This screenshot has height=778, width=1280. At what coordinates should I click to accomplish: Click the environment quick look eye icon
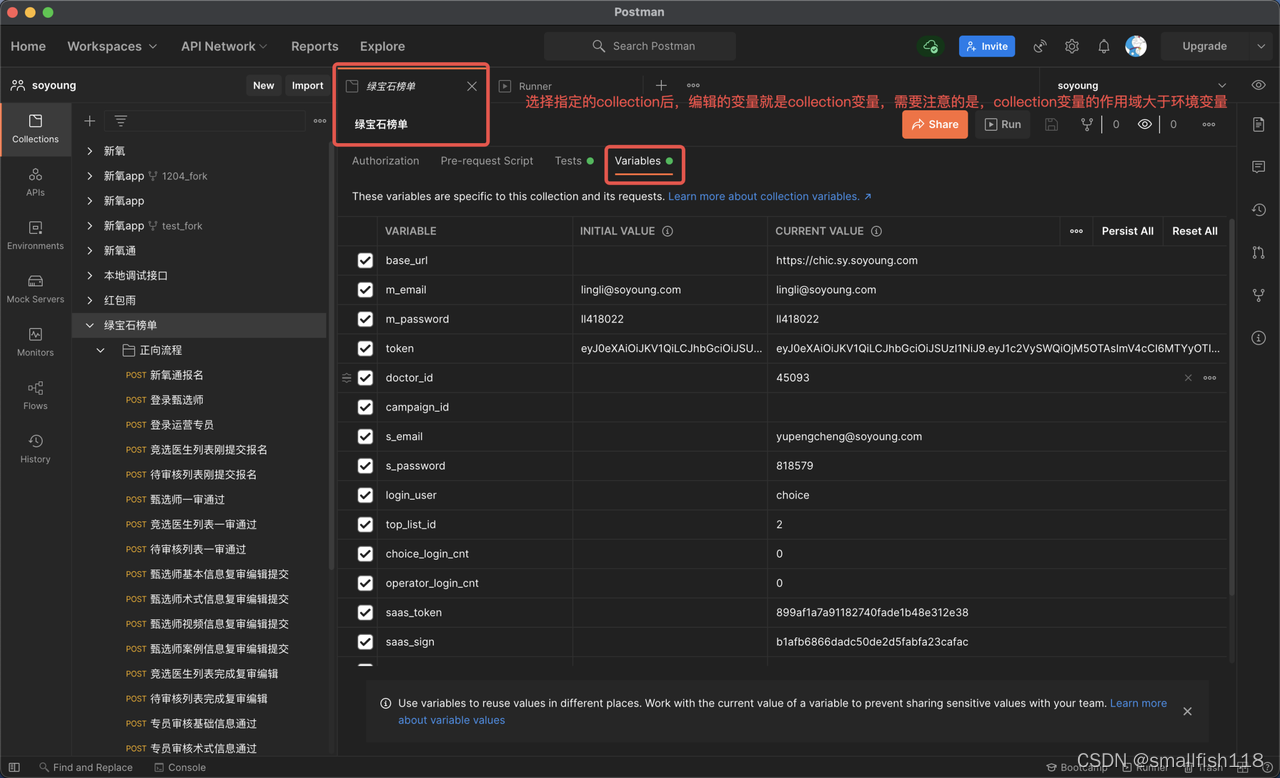click(x=1258, y=86)
